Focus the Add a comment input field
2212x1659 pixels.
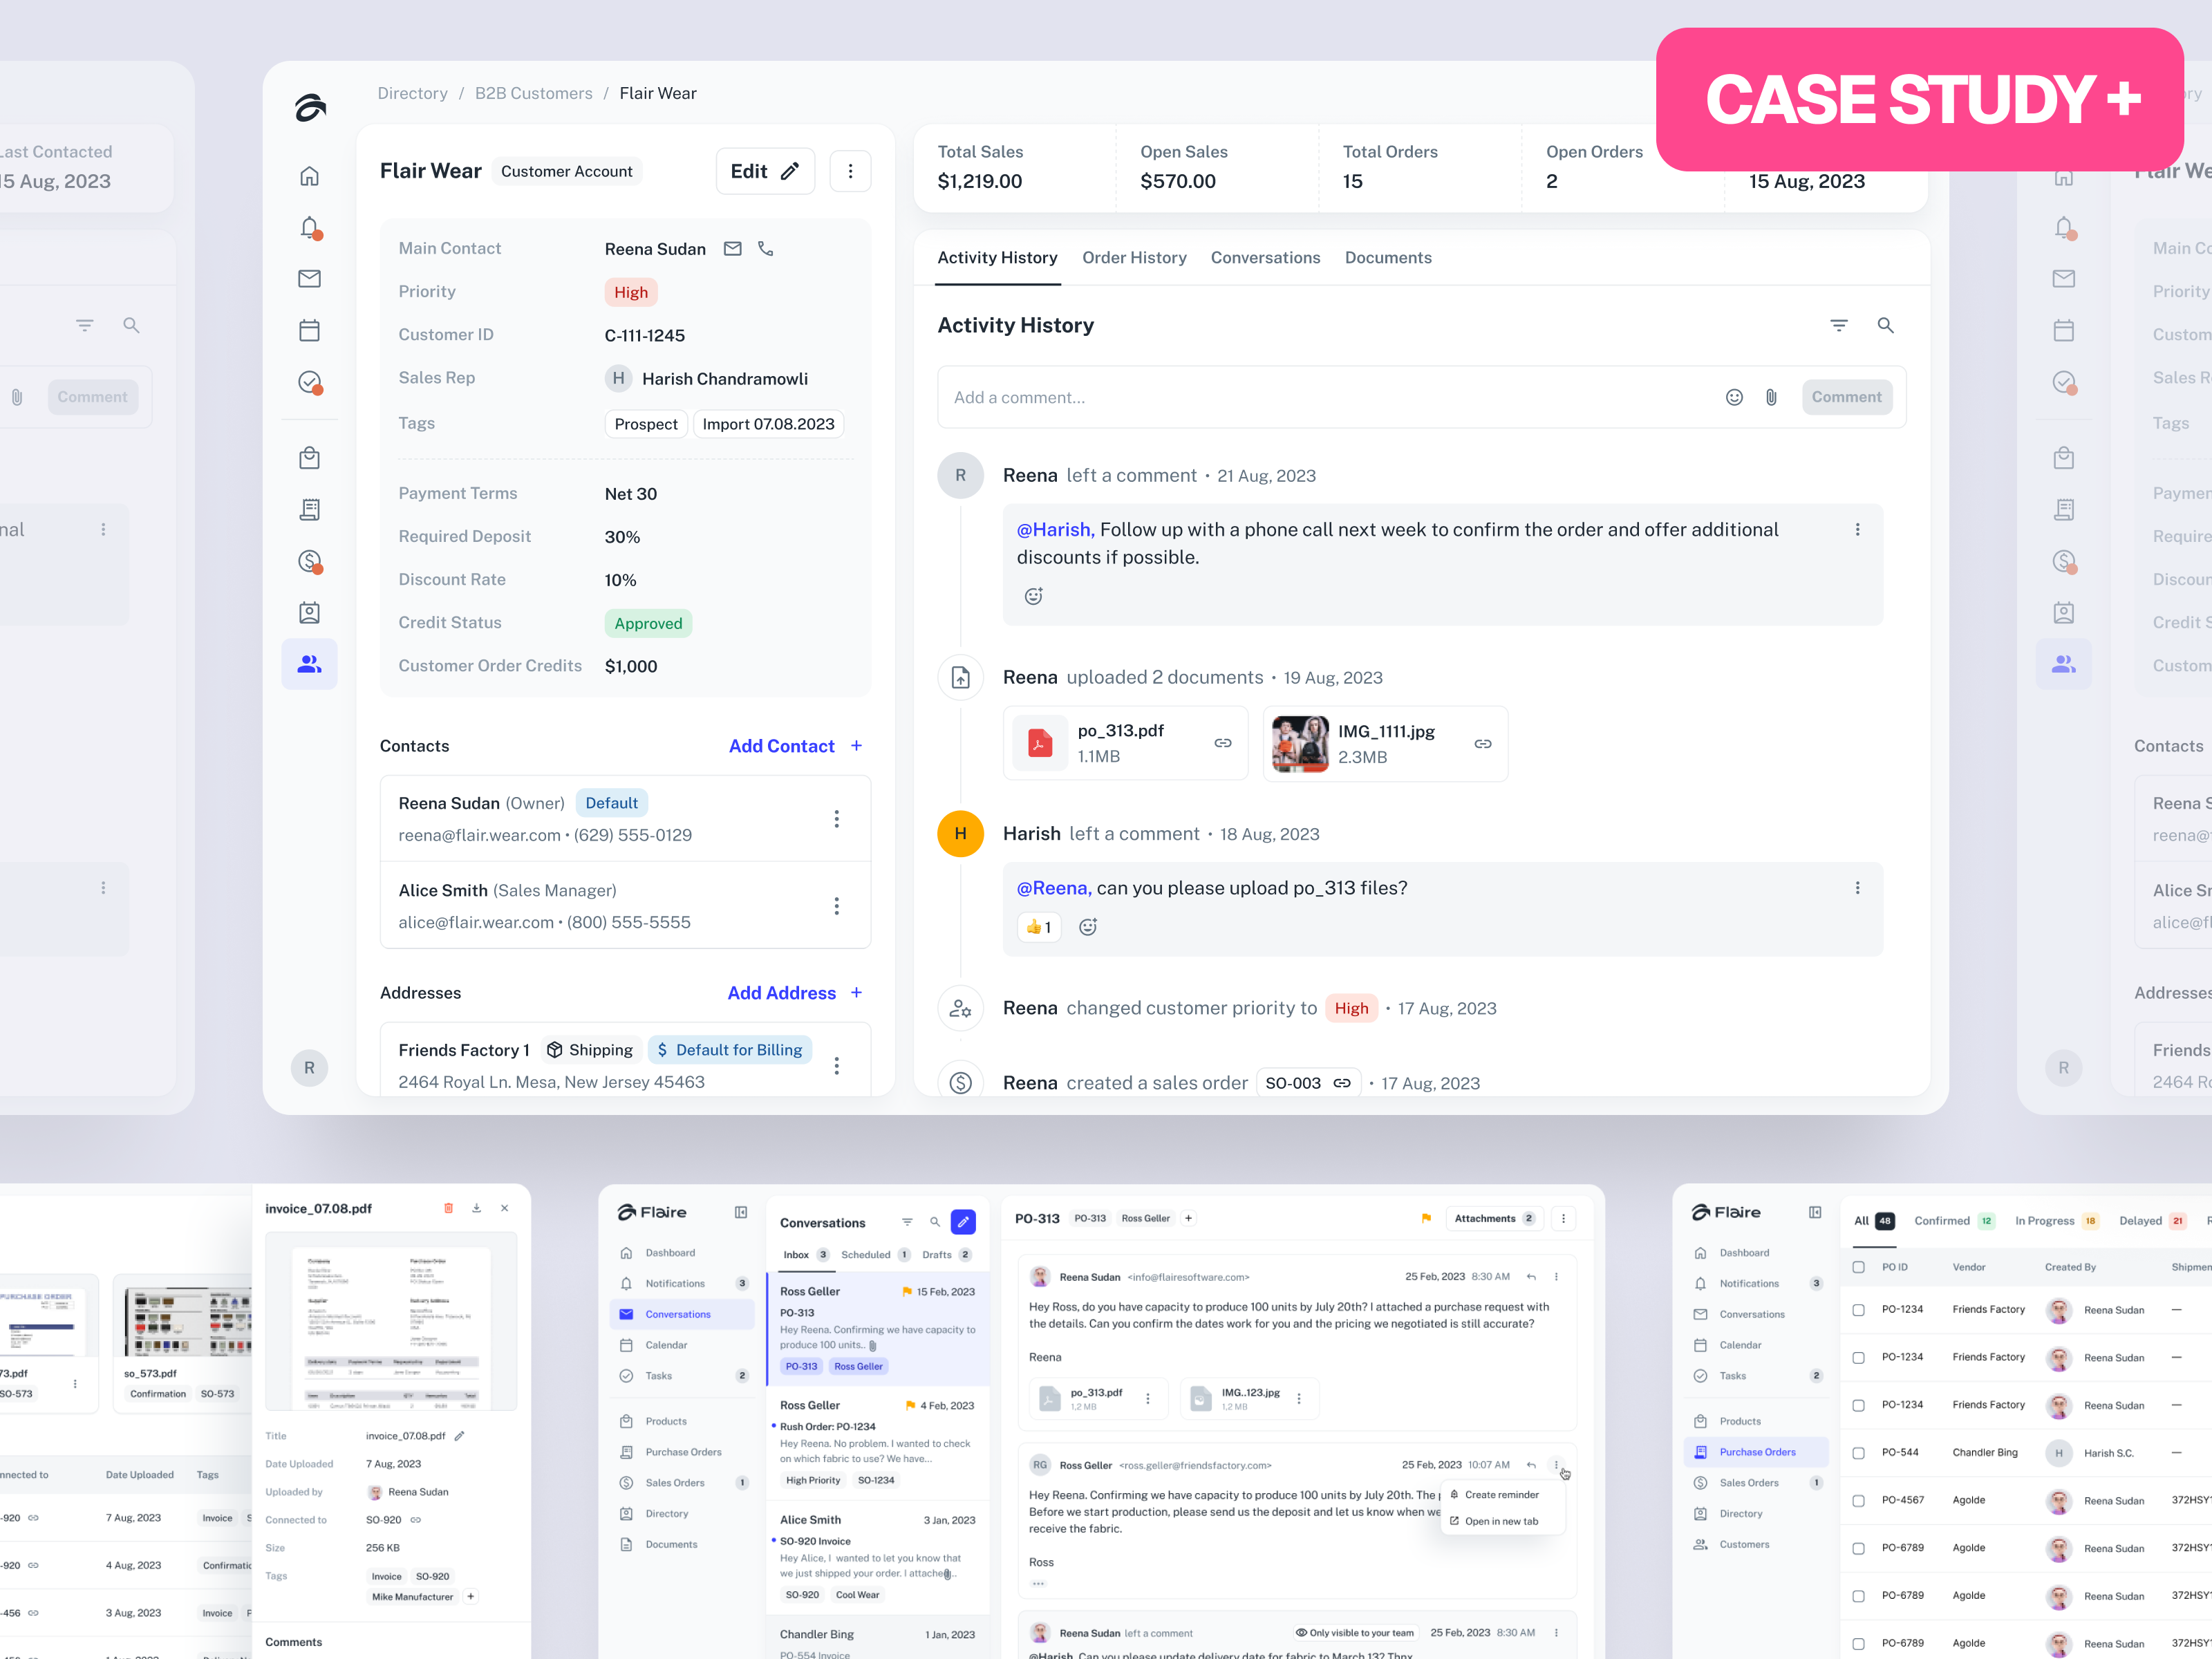pos(1330,398)
